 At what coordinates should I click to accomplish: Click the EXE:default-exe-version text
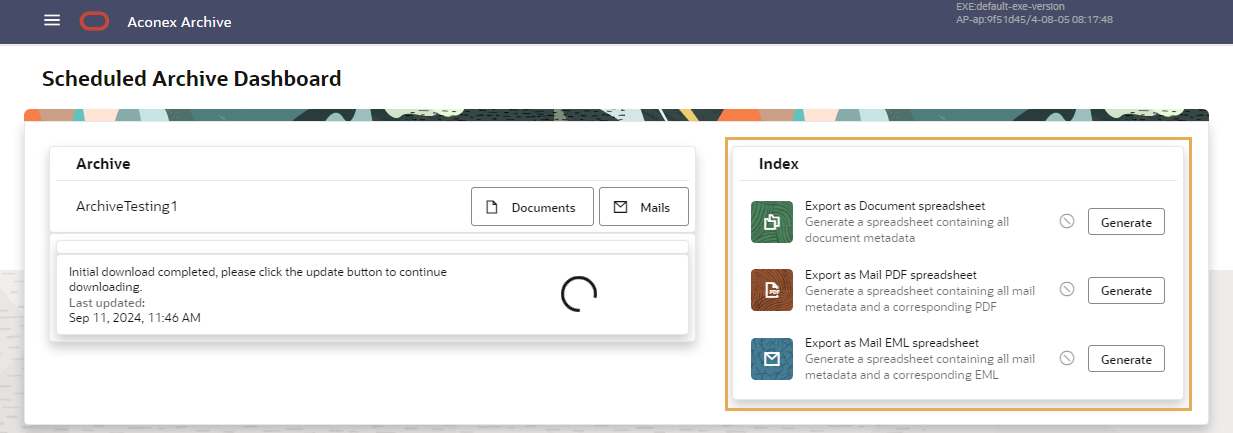[x=1010, y=7]
